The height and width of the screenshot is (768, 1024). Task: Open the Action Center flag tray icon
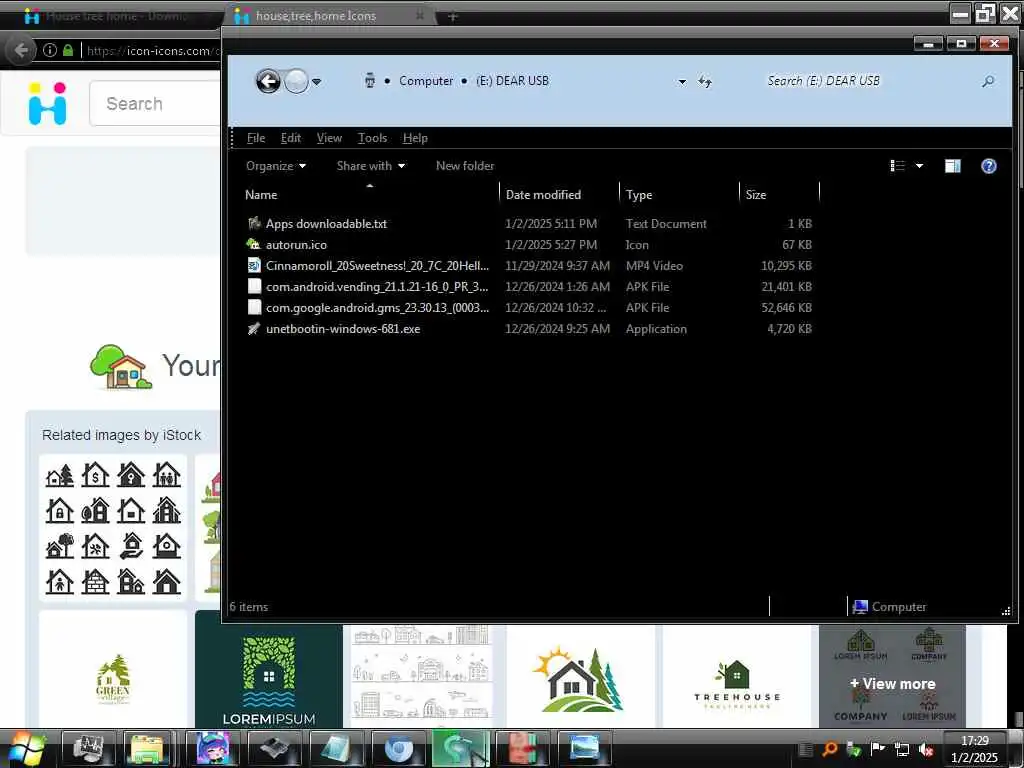pos(877,748)
